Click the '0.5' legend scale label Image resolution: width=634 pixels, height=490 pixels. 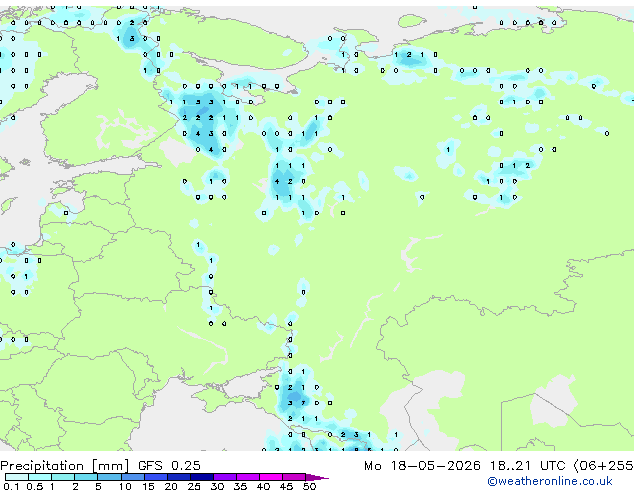coord(35,486)
